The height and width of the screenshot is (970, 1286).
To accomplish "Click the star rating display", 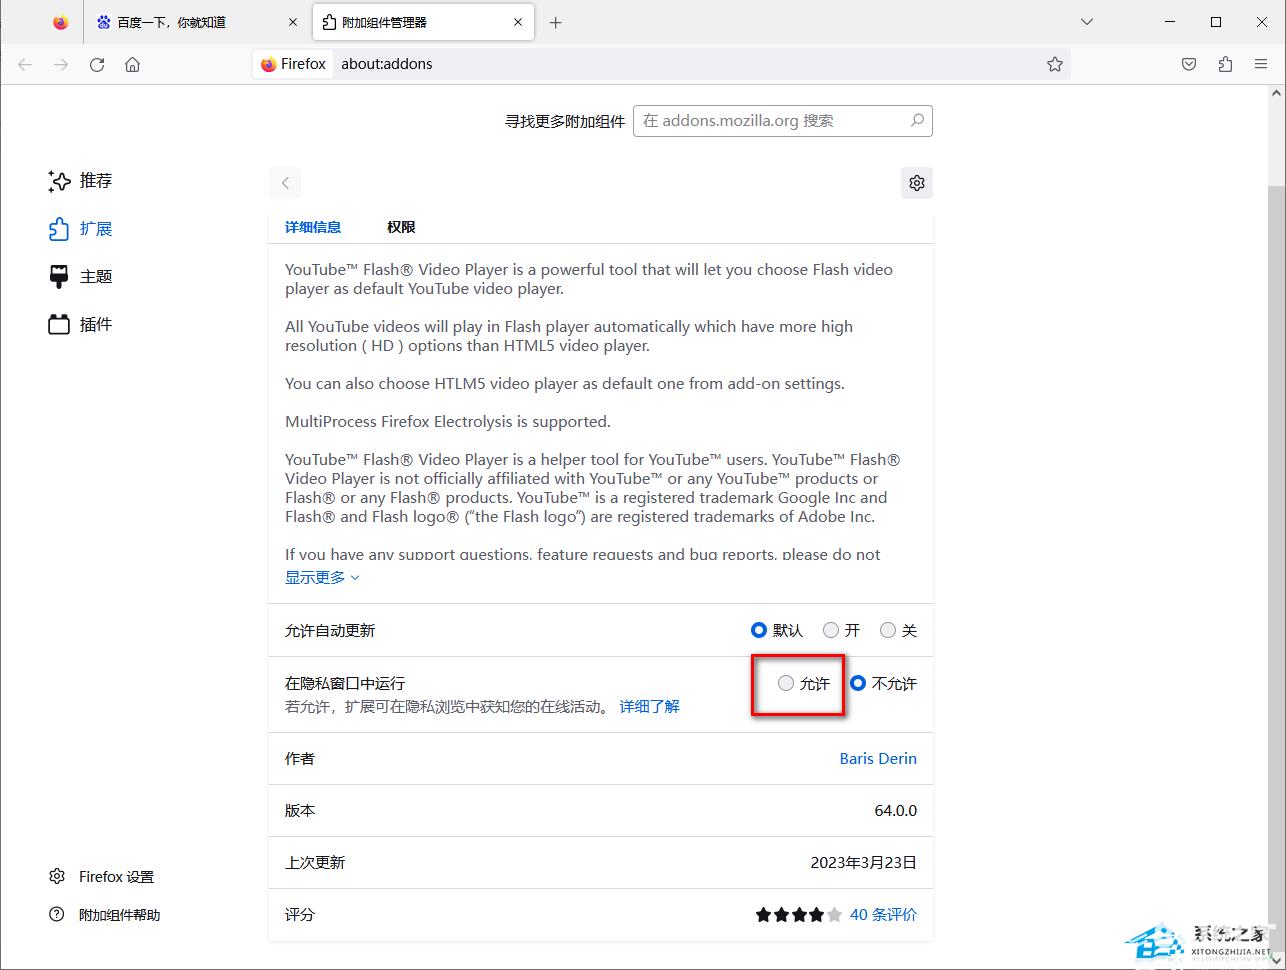I will 799,914.
